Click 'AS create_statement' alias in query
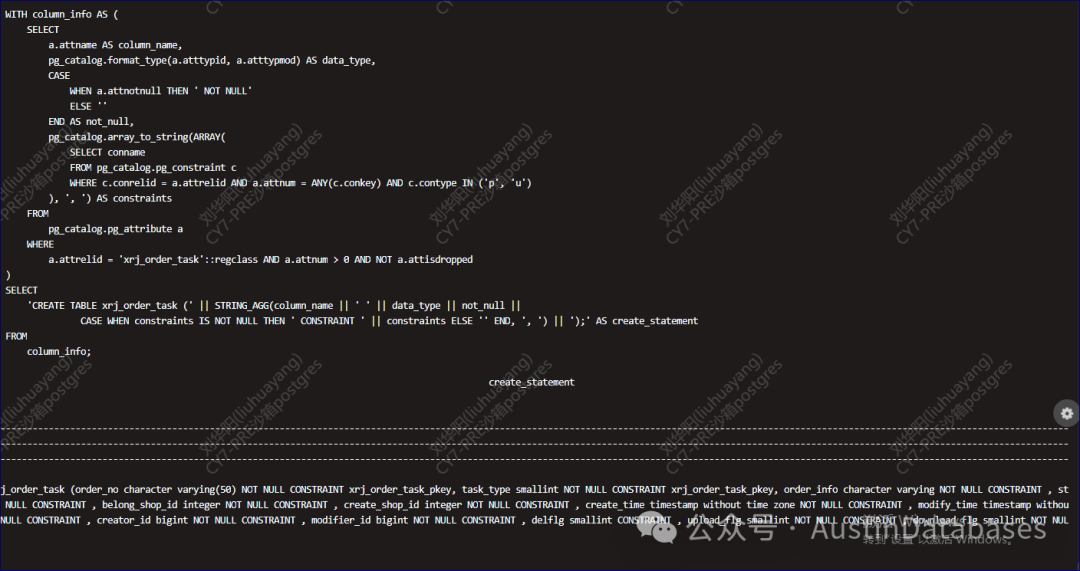The height and width of the screenshot is (571, 1080). coord(647,321)
